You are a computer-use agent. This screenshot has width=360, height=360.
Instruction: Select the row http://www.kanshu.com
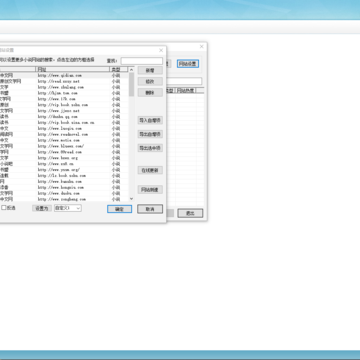point(63,181)
